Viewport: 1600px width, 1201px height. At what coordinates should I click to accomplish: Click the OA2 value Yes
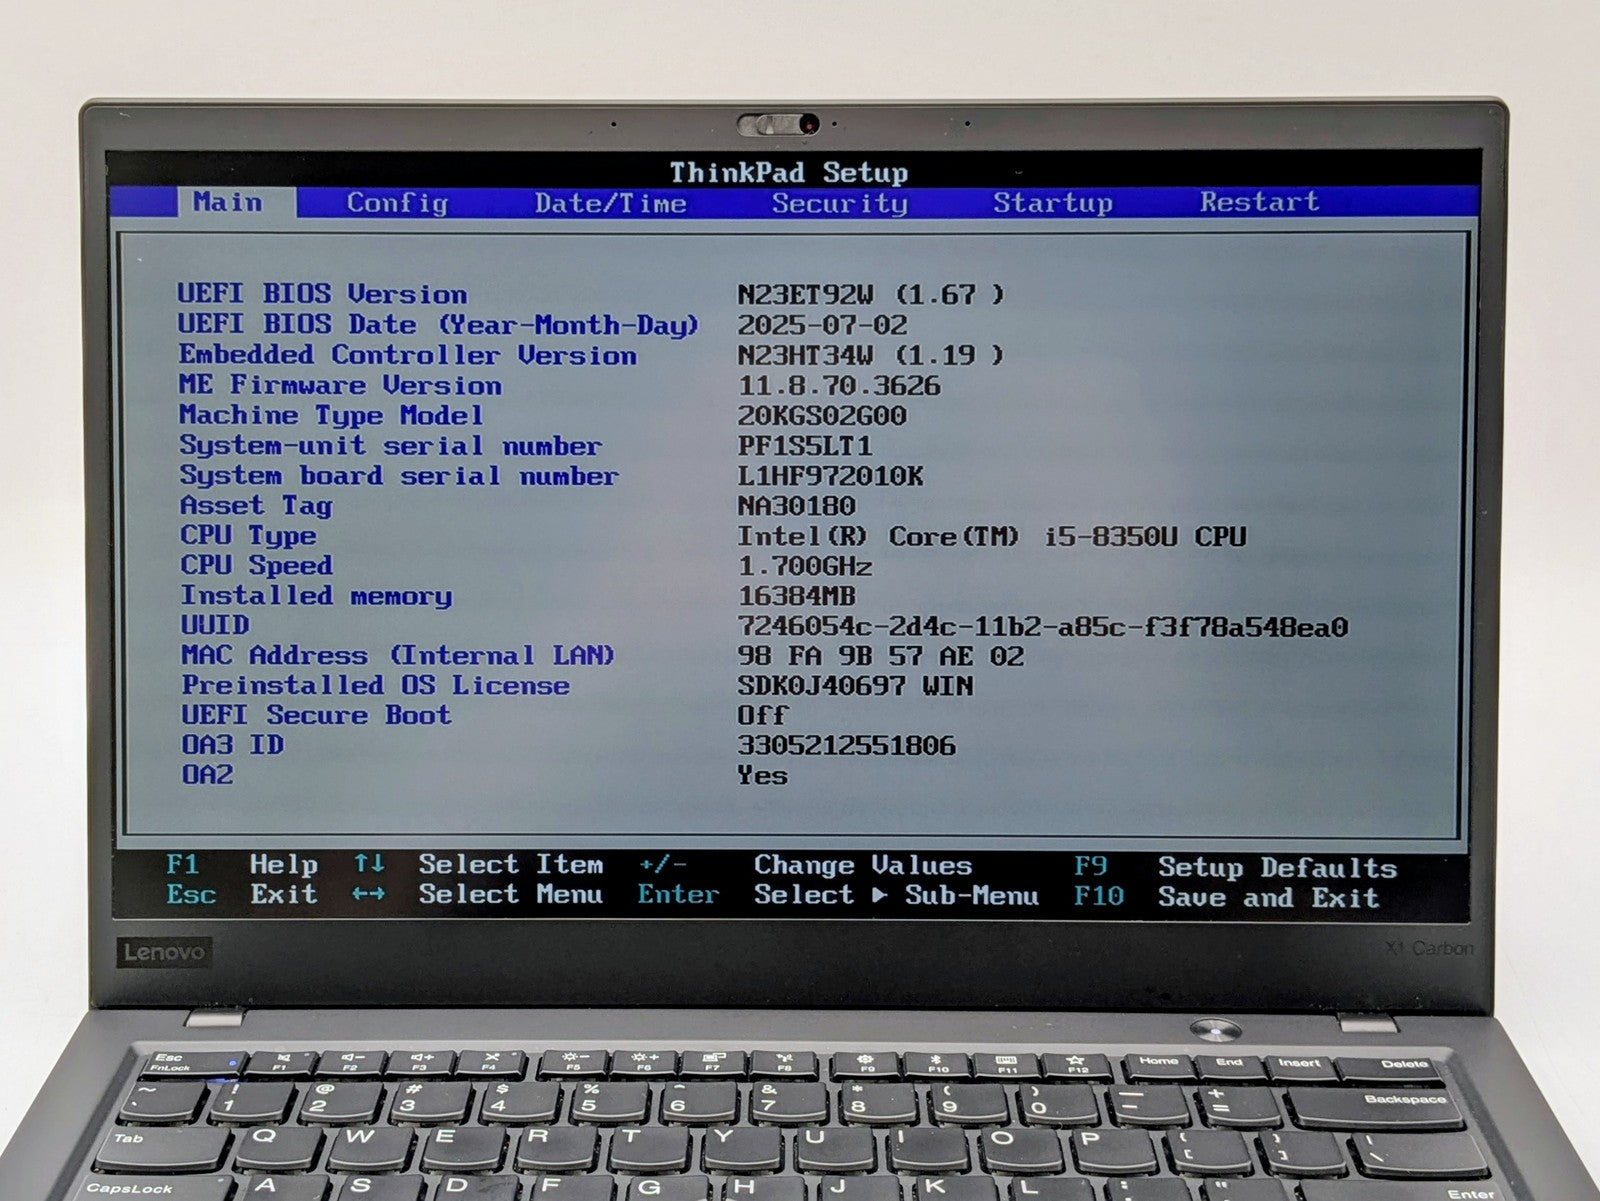(762, 775)
